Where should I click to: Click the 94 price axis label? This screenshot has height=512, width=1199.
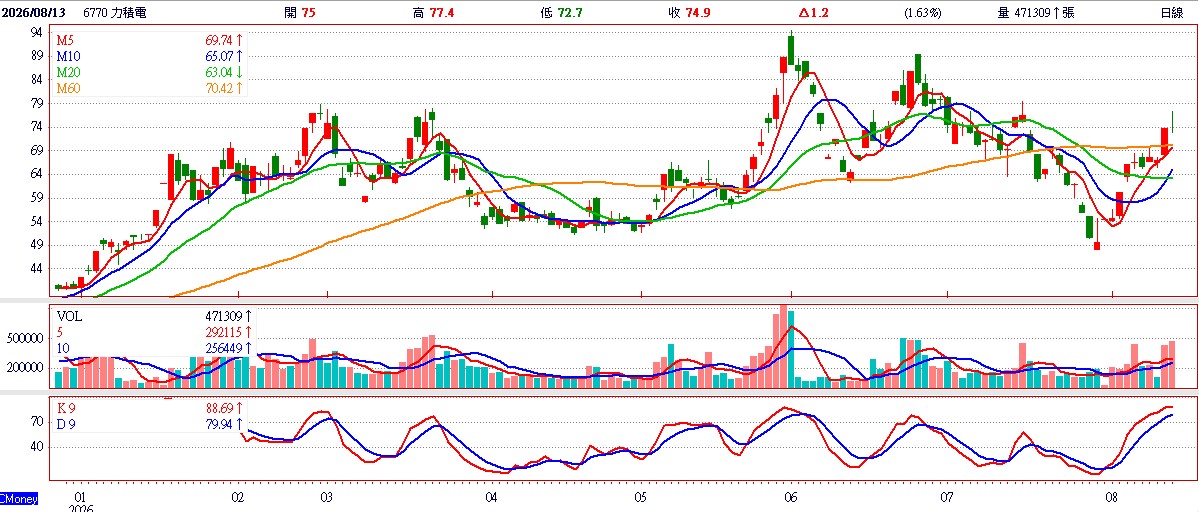point(37,32)
